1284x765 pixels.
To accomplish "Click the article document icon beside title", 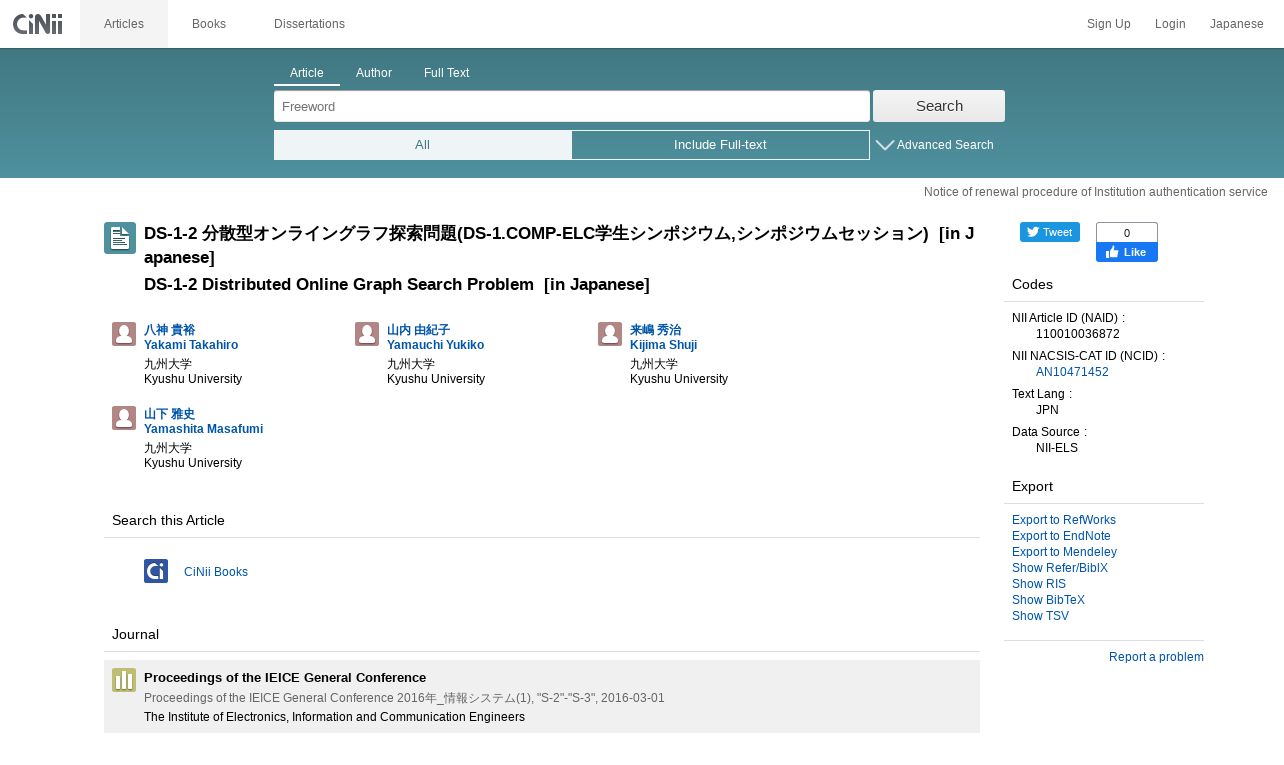I will click(x=120, y=238).
